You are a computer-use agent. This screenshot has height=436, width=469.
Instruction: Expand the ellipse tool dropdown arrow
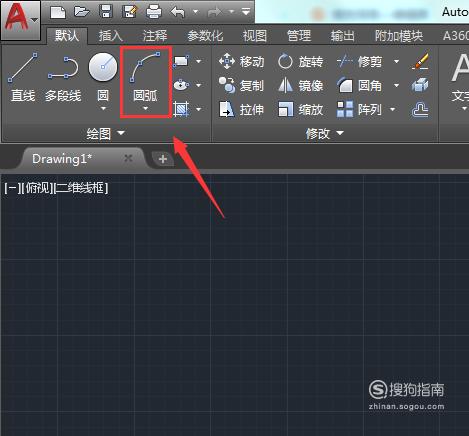[x=199, y=85]
